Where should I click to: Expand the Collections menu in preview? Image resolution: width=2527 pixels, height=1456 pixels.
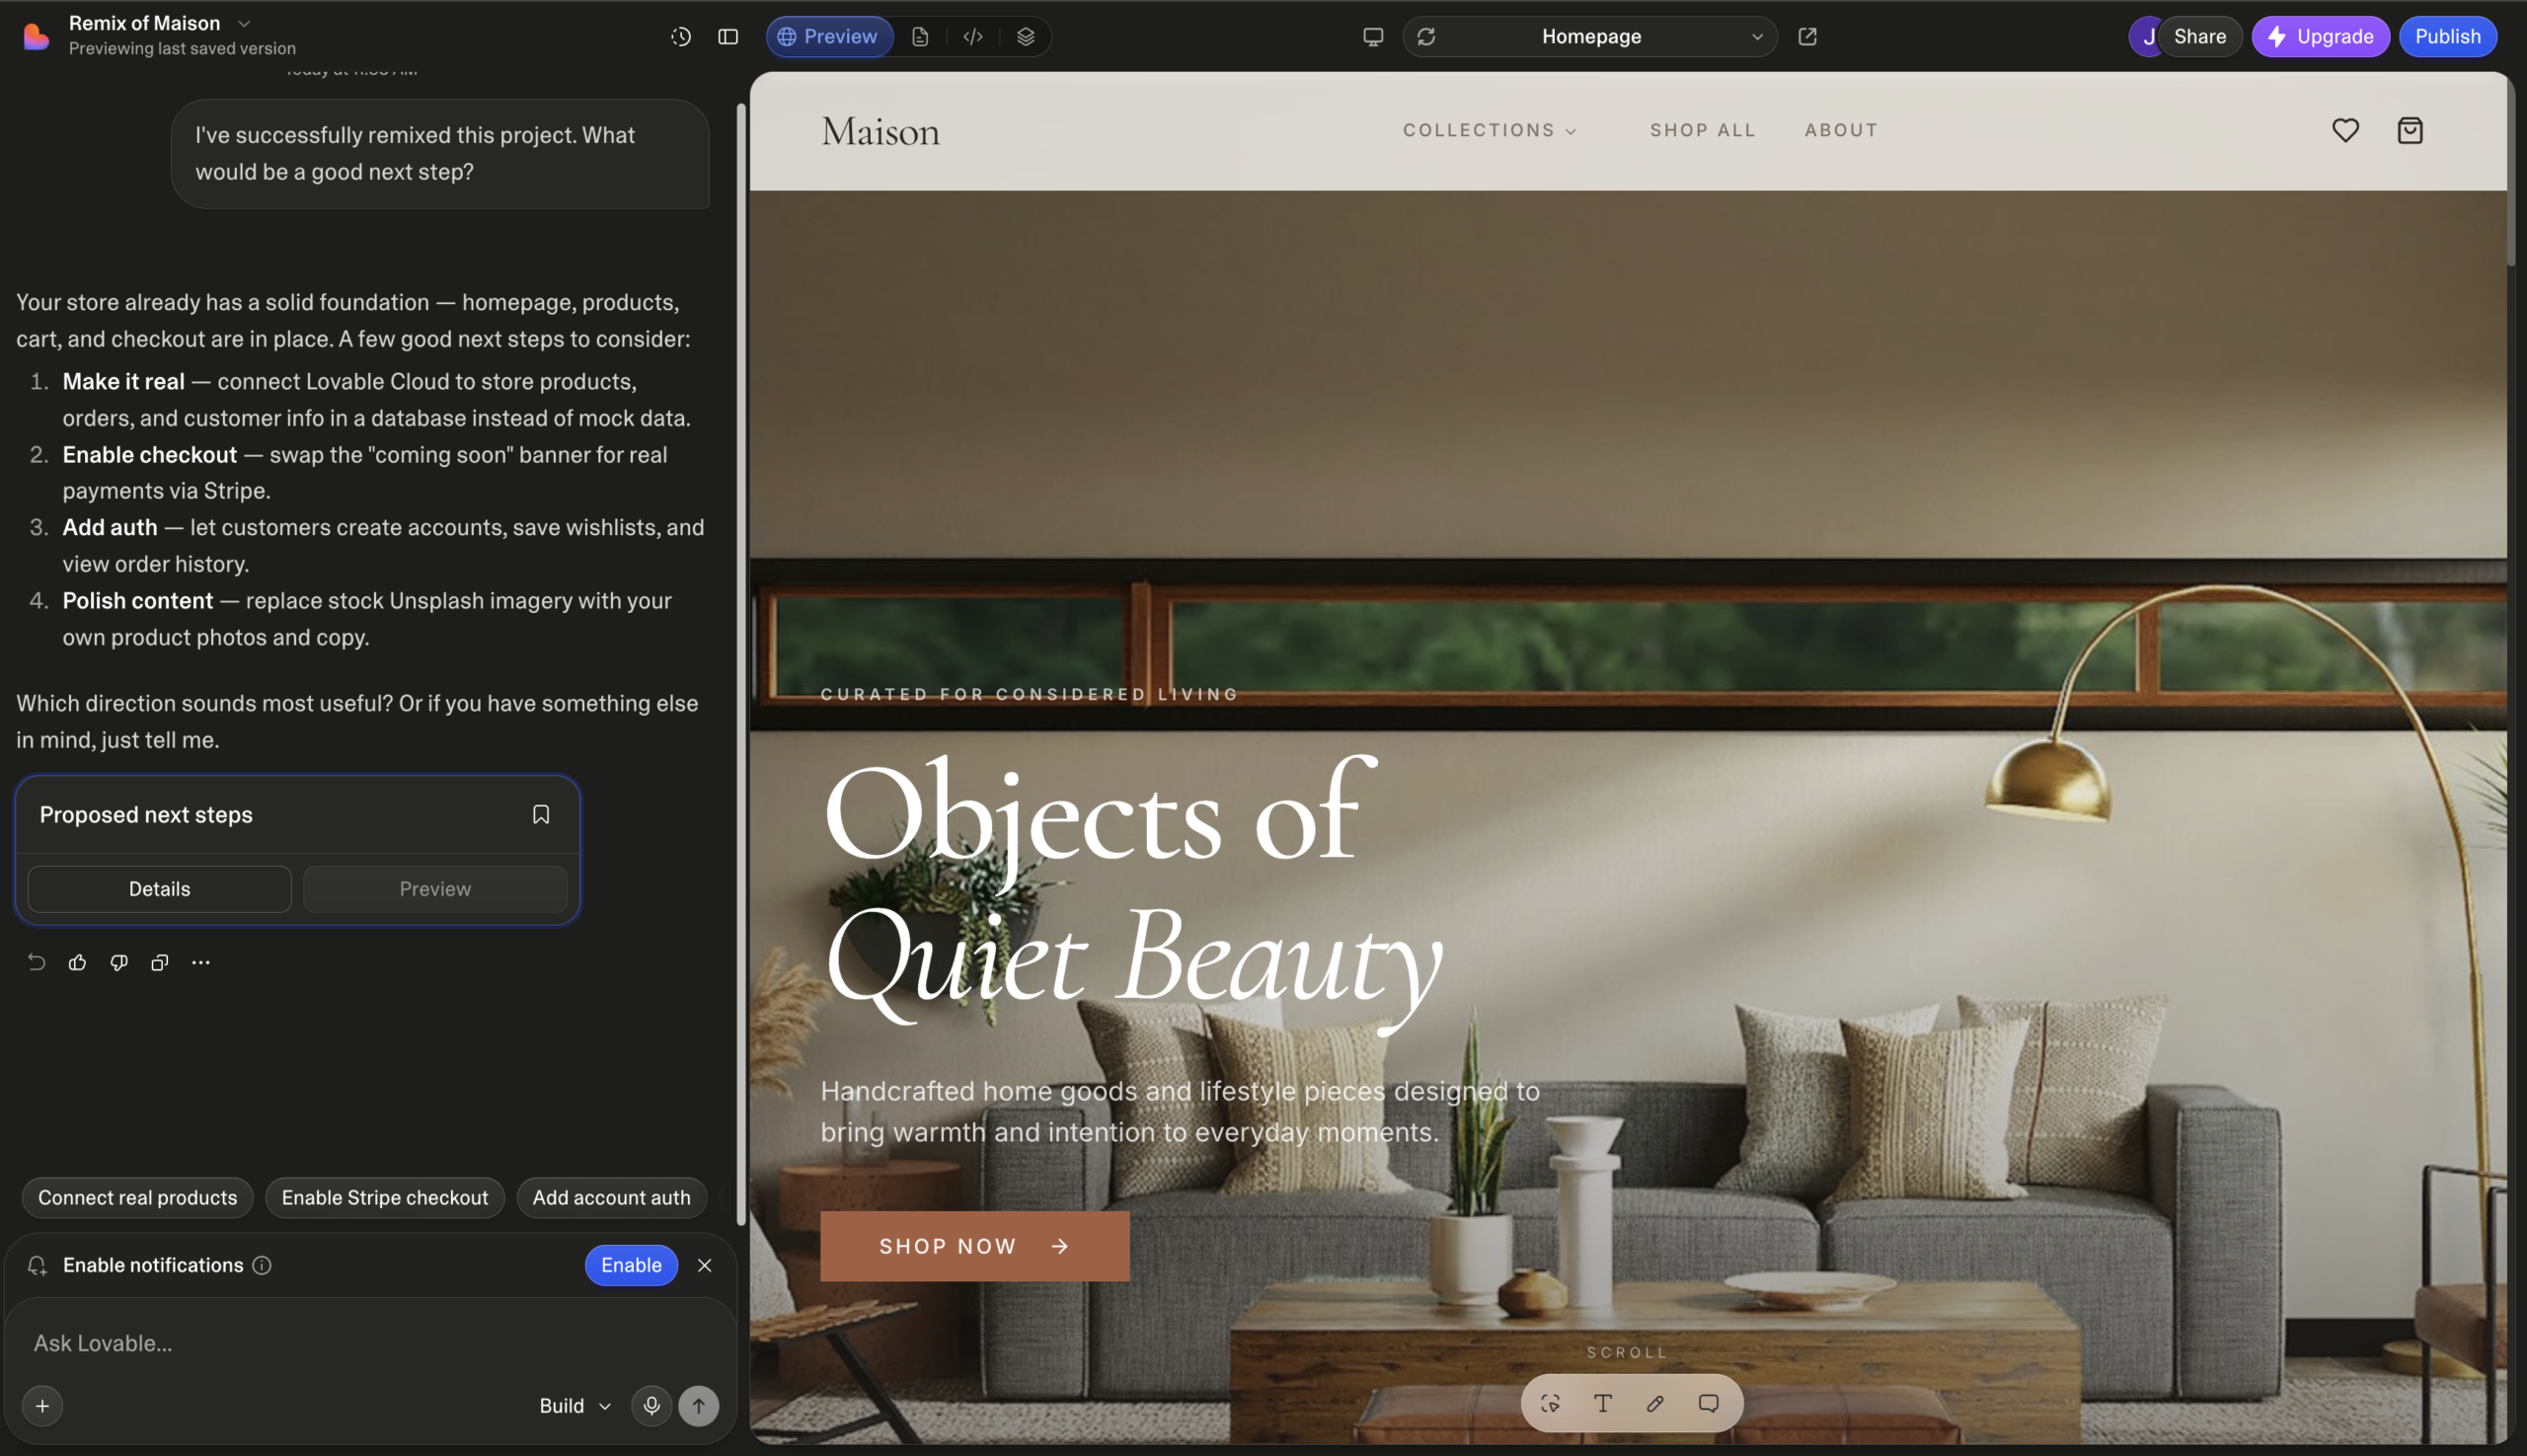[1489, 130]
